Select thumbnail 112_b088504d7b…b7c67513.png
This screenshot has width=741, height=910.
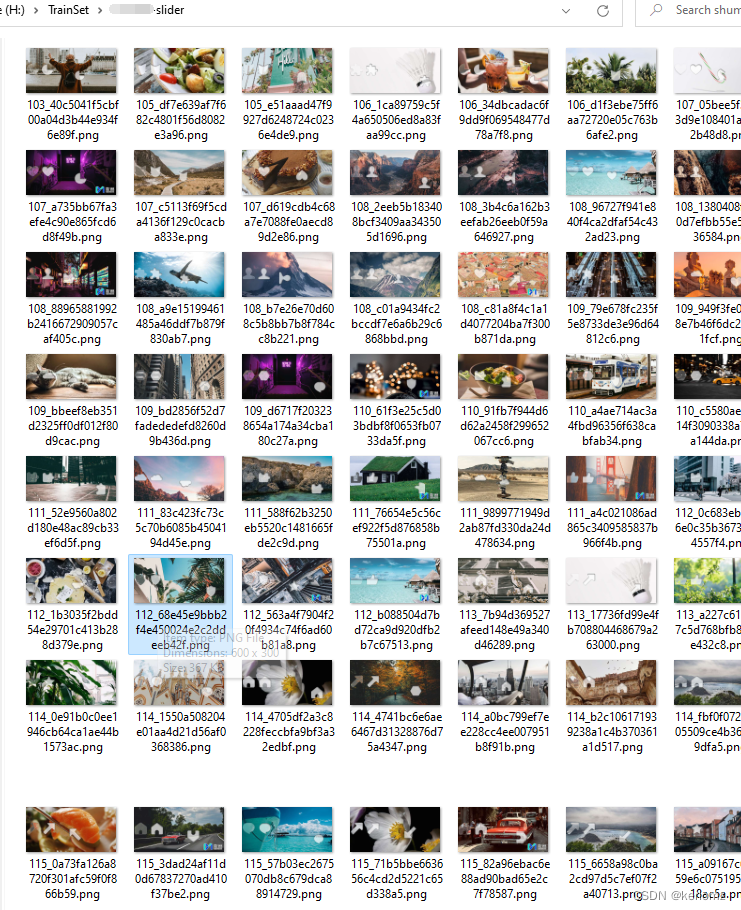point(395,581)
